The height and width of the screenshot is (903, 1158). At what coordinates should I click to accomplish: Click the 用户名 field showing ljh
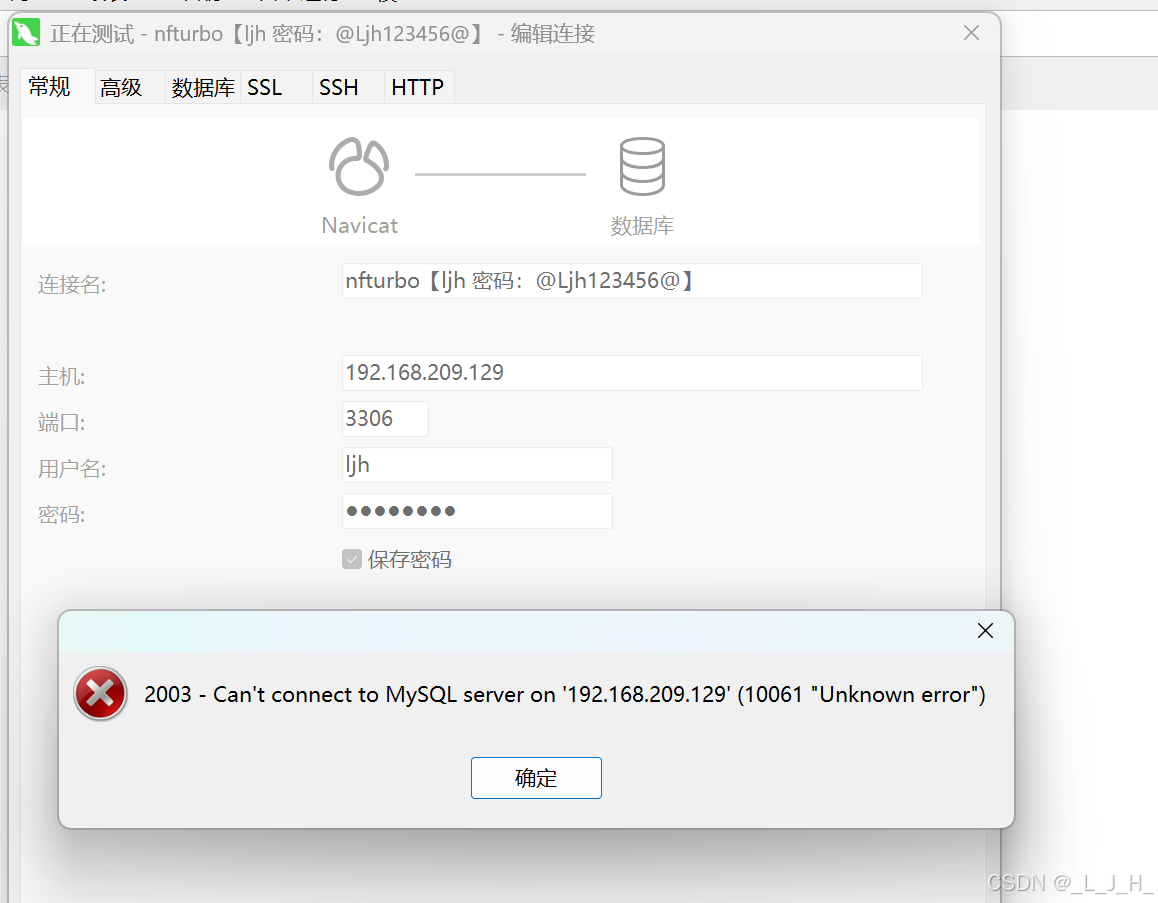pos(477,465)
